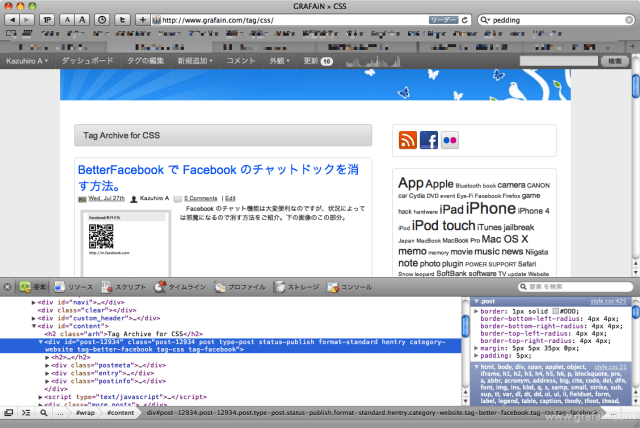Open the Facebook icon in the sidebar

point(429,140)
